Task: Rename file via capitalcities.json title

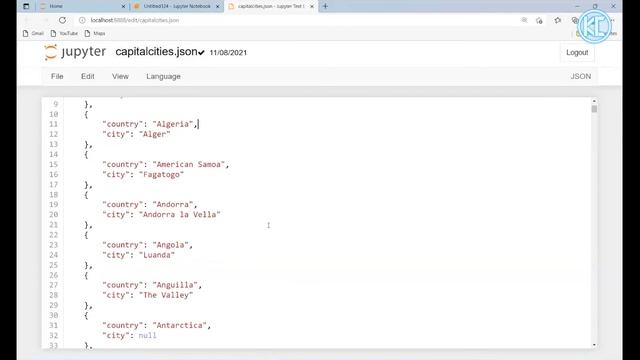Action: (x=156, y=52)
